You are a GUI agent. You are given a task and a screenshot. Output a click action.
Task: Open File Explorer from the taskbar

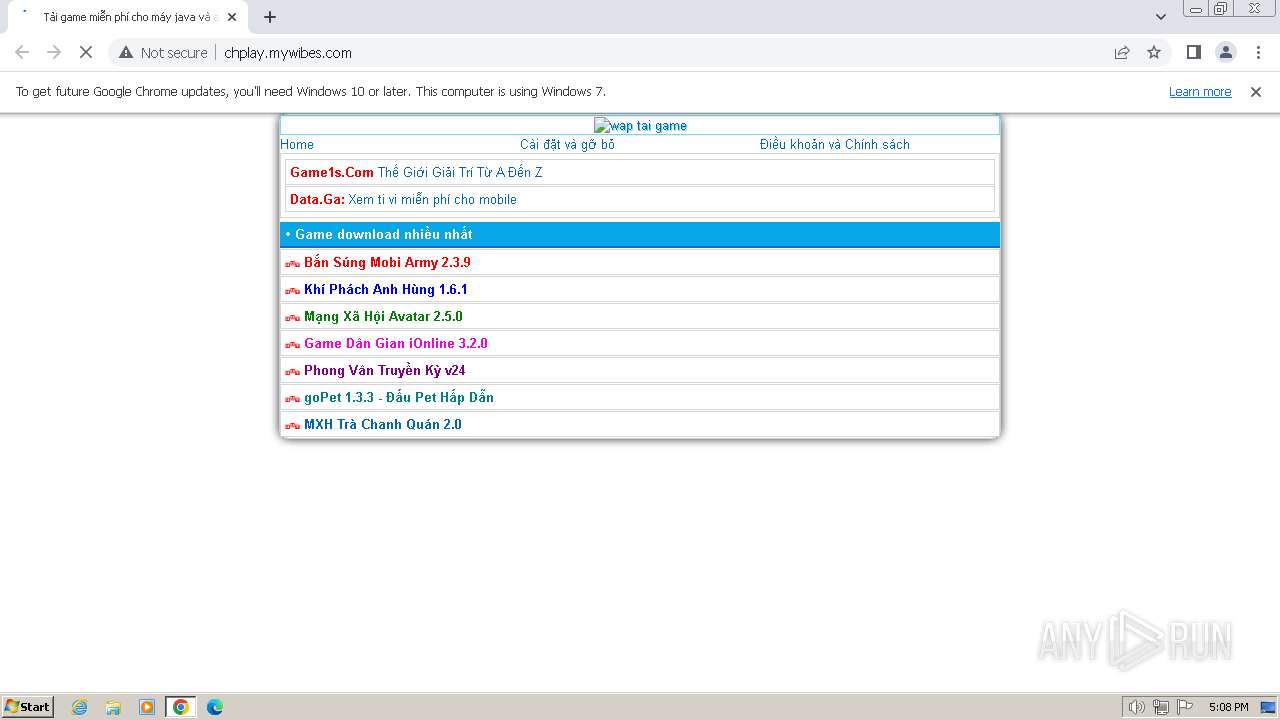pos(113,707)
